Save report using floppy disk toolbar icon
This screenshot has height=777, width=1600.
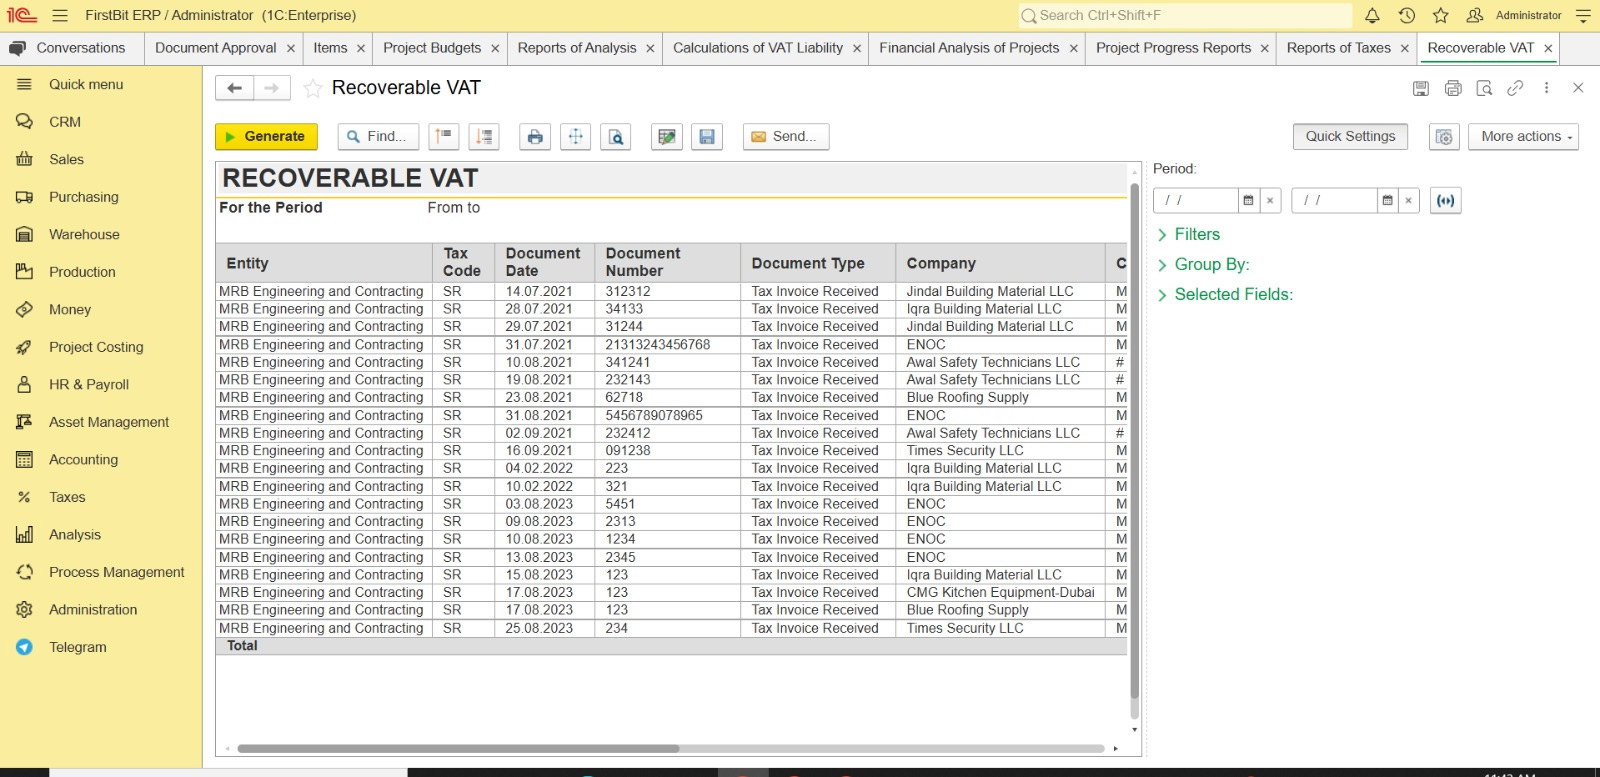pos(707,137)
